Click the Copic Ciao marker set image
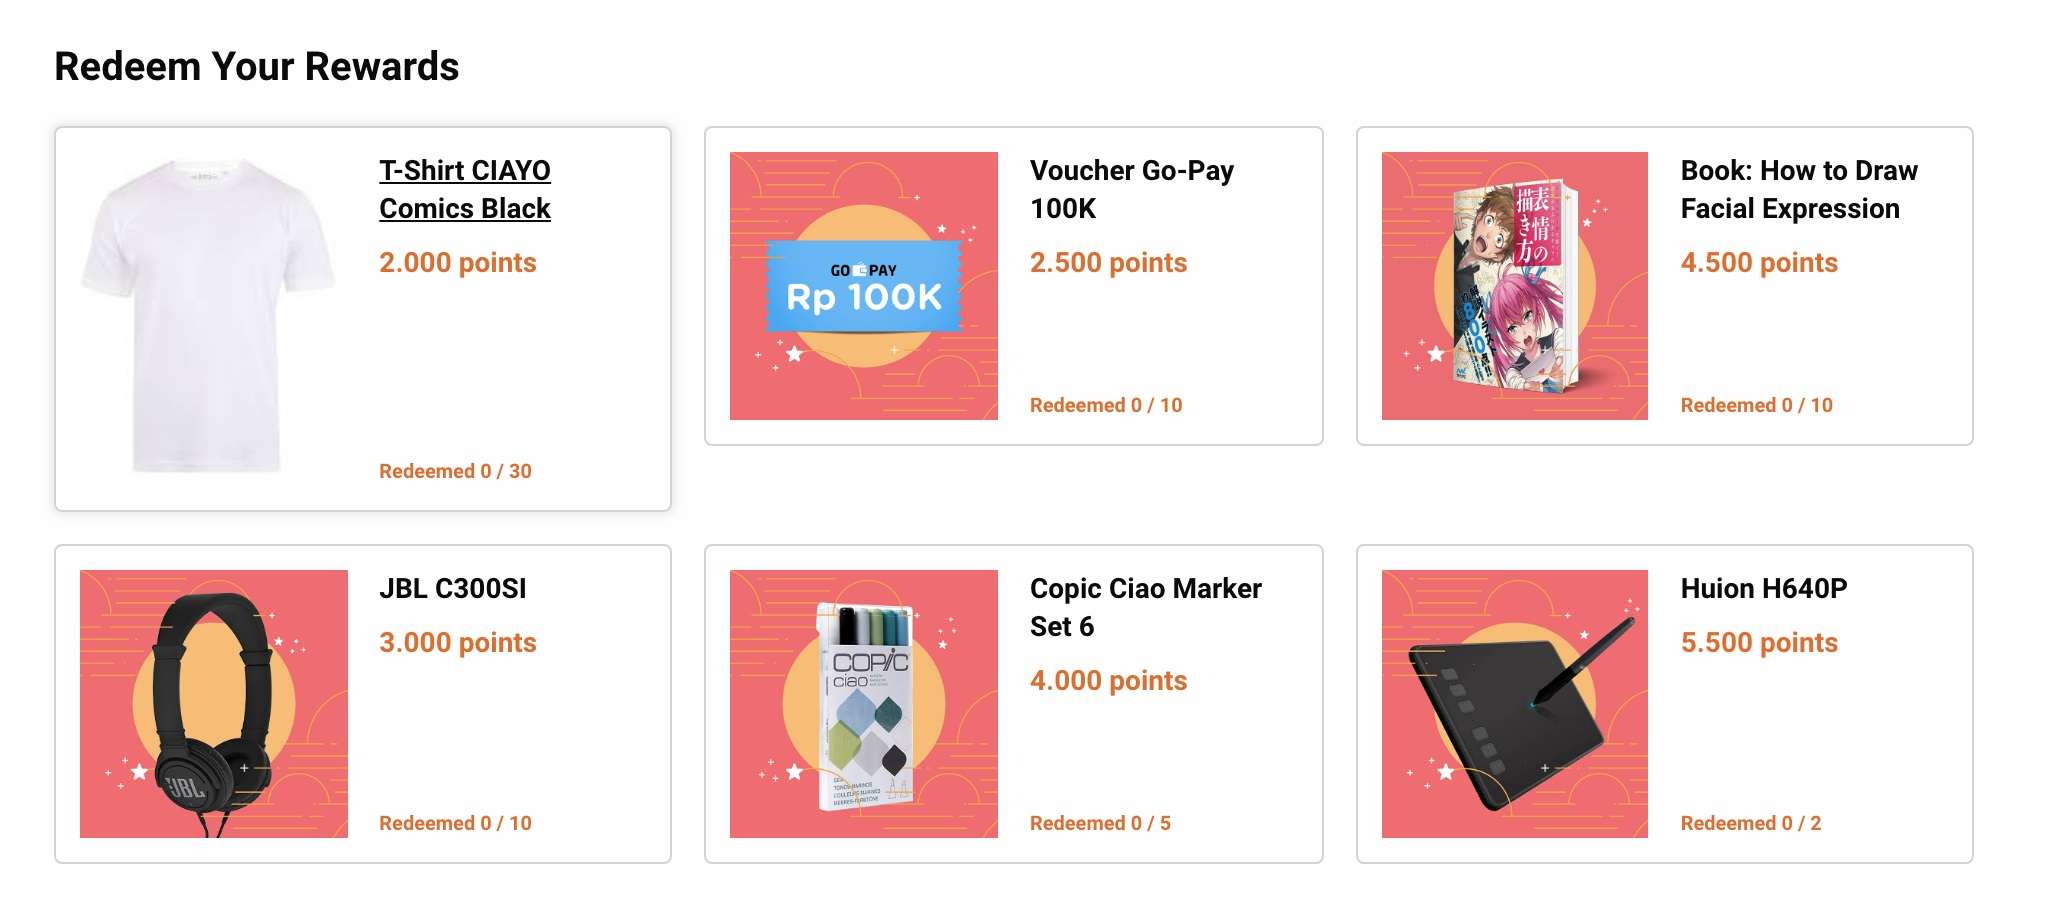The height and width of the screenshot is (908, 2056). tap(864, 704)
